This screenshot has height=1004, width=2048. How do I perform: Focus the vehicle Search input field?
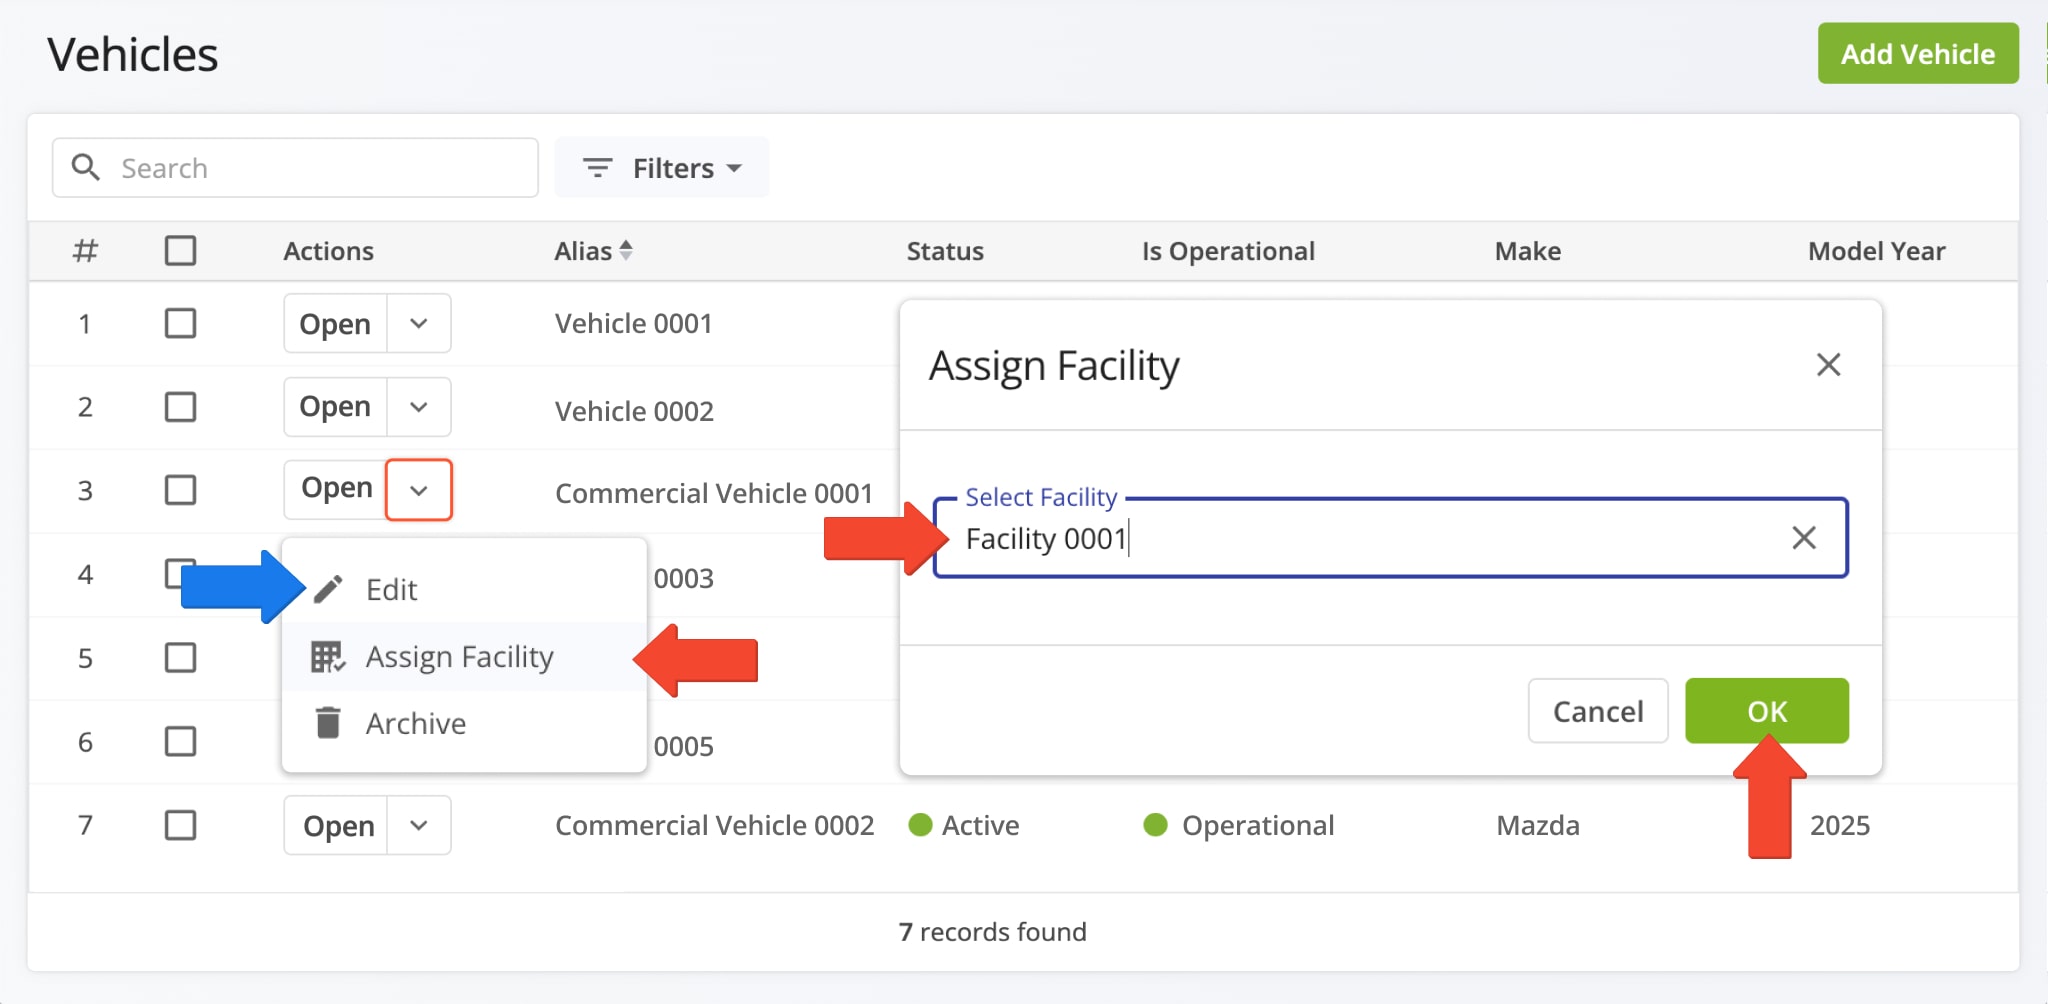pyautogui.click(x=320, y=168)
